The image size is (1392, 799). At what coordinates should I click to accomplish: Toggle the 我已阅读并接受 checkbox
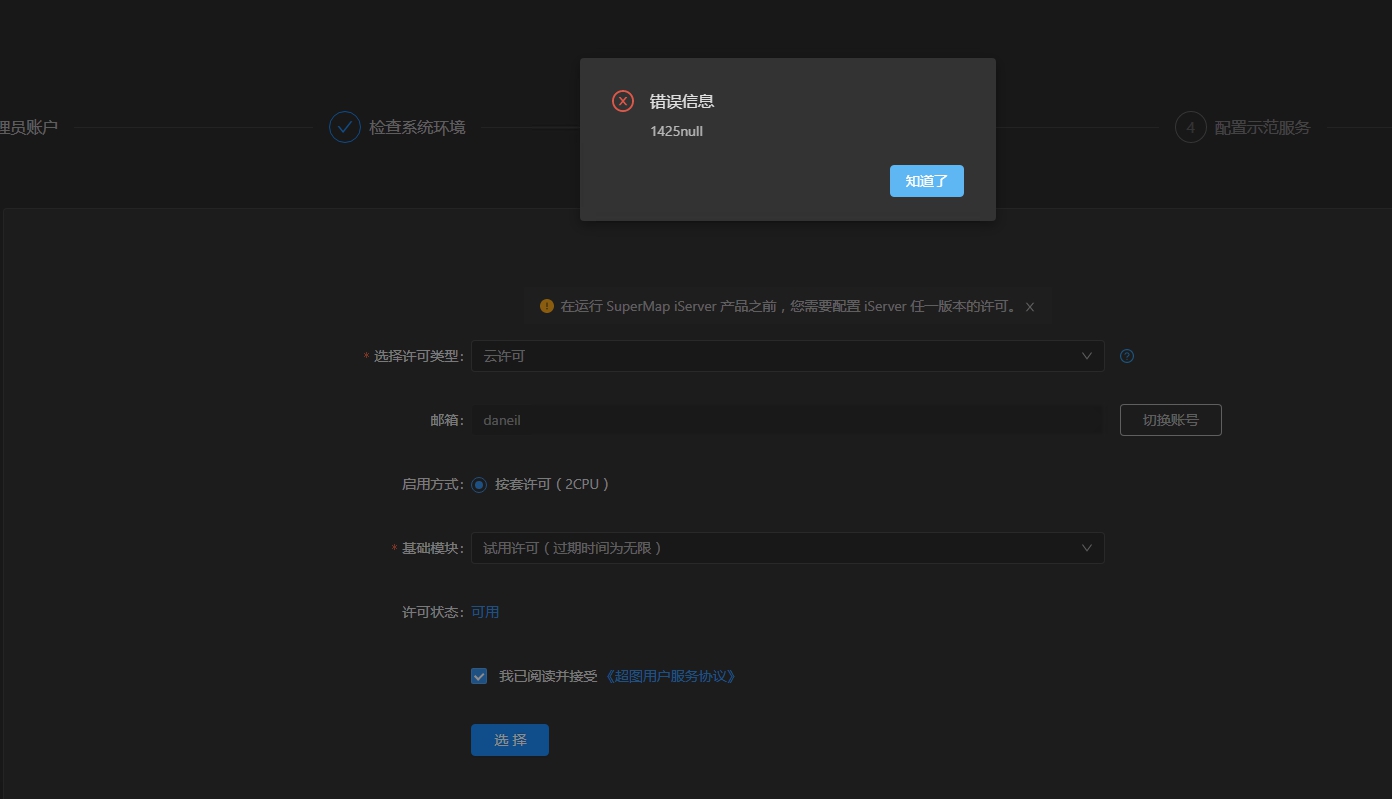(479, 676)
